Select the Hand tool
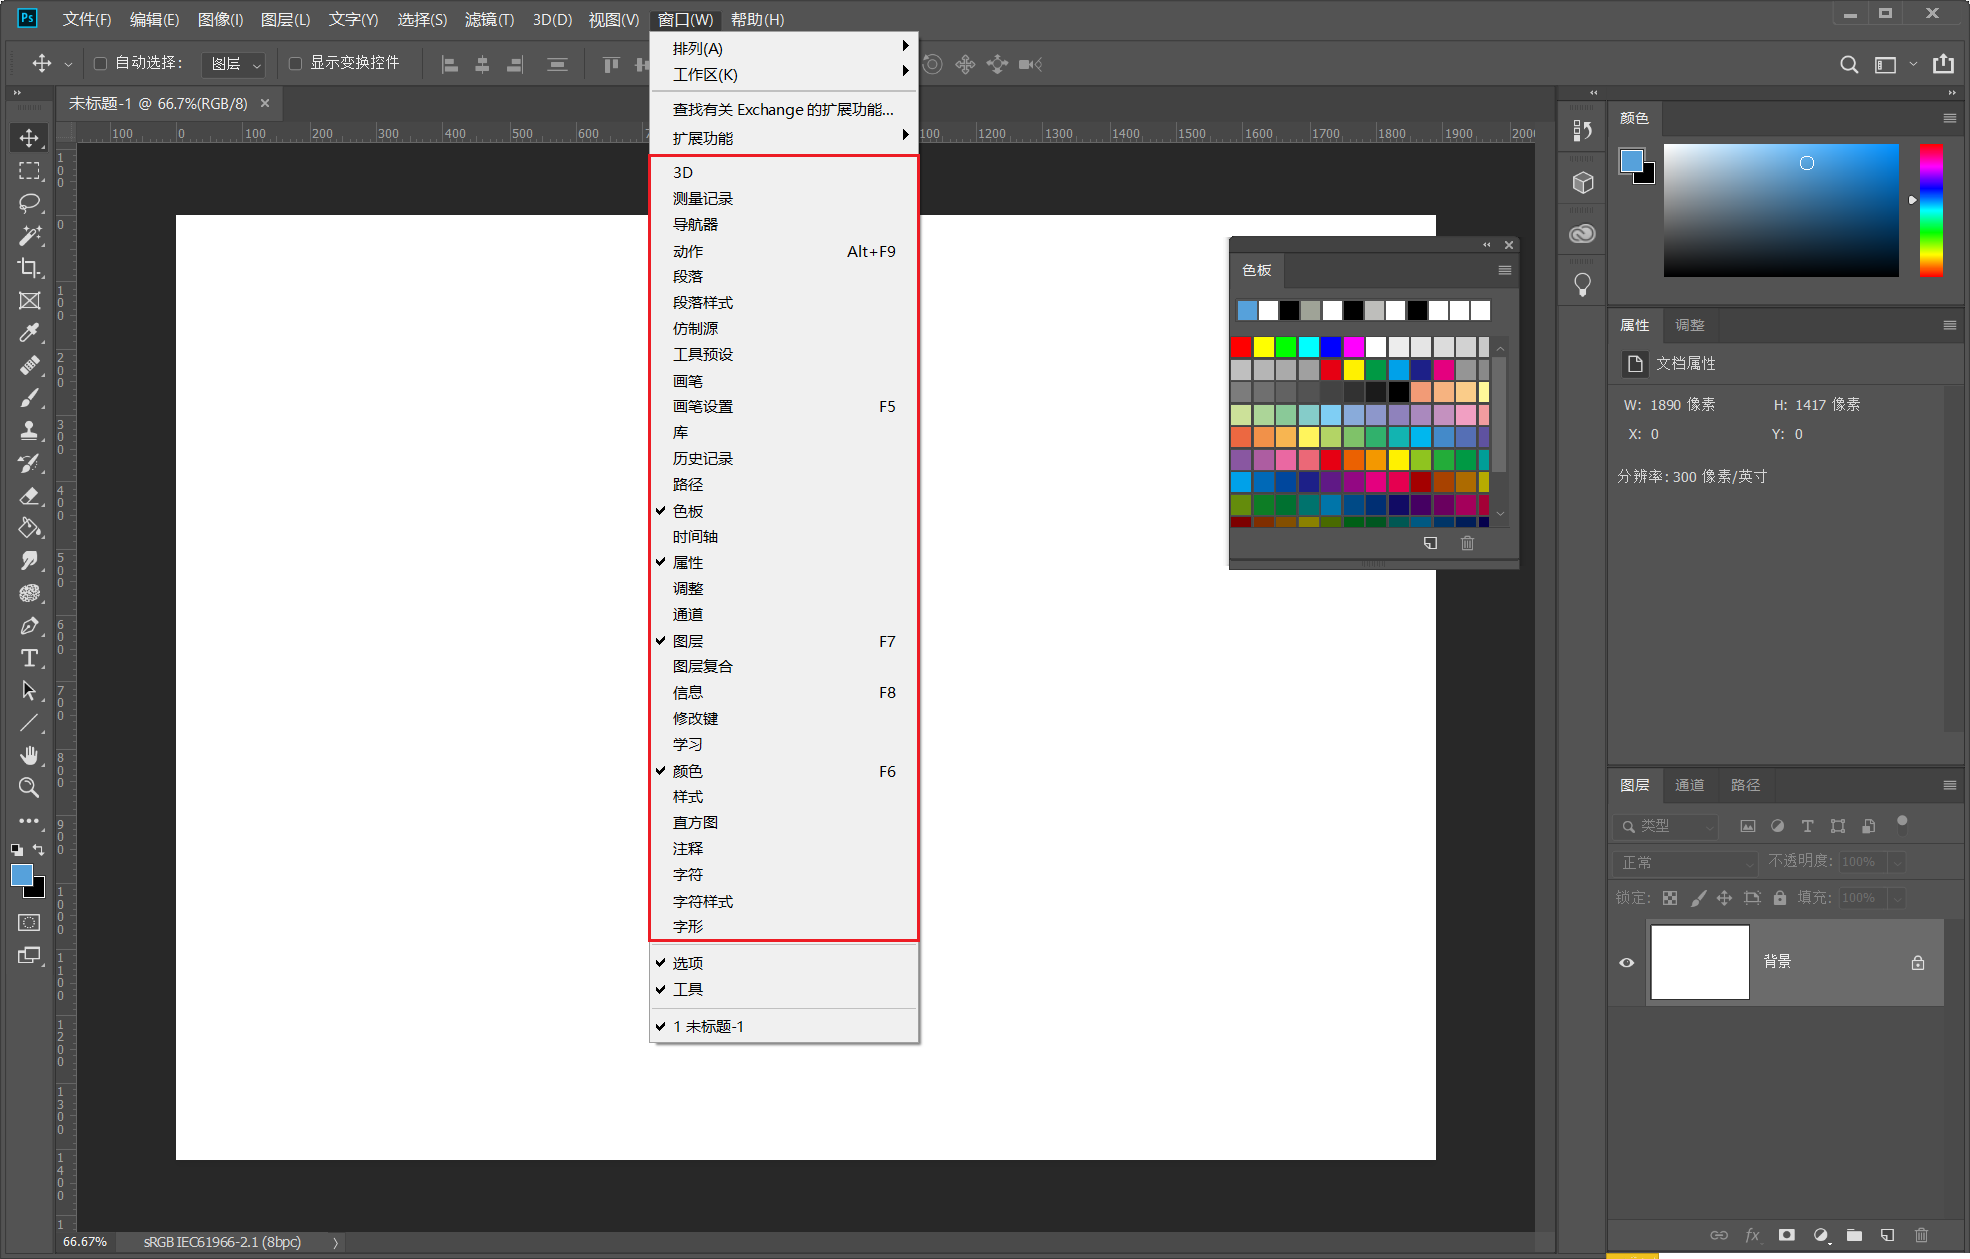Image resolution: width=1970 pixels, height=1259 pixels. [29, 755]
